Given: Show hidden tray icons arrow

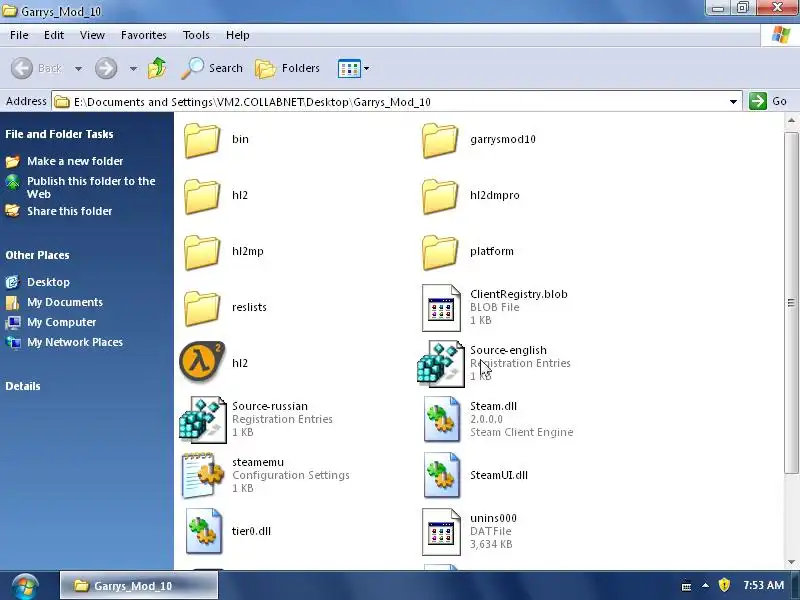Looking at the screenshot, I should click(x=706, y=585).
